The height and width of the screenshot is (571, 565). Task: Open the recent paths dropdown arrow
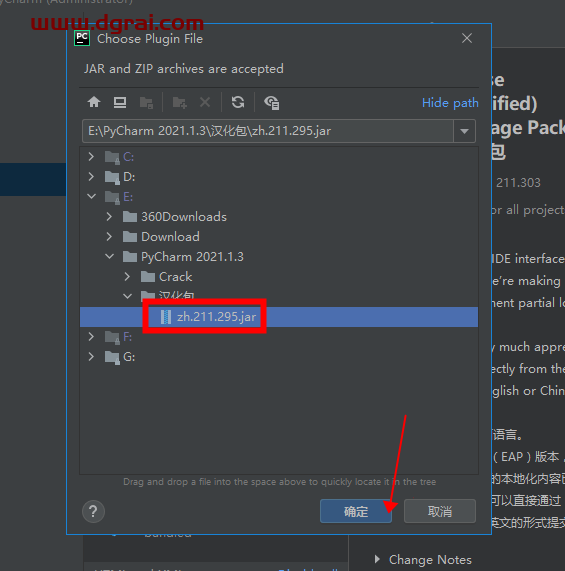coord(464,131)
